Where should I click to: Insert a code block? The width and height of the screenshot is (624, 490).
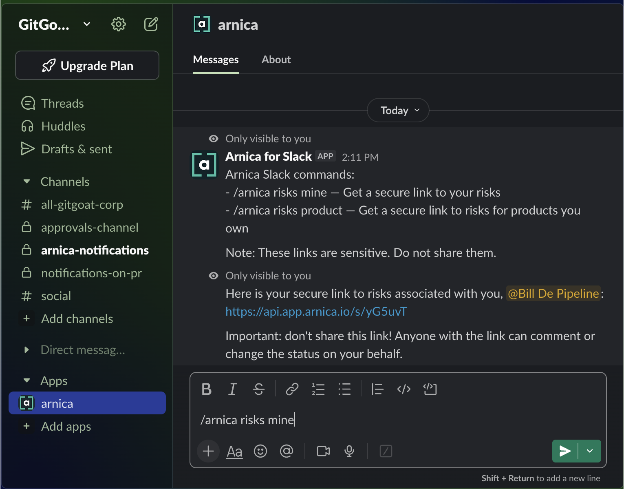coord(430,389)
